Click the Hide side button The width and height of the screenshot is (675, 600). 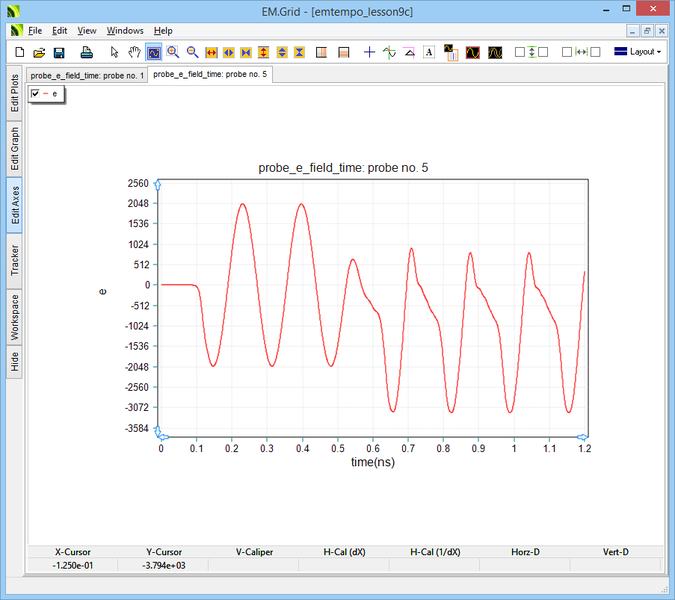click(15, 362)
